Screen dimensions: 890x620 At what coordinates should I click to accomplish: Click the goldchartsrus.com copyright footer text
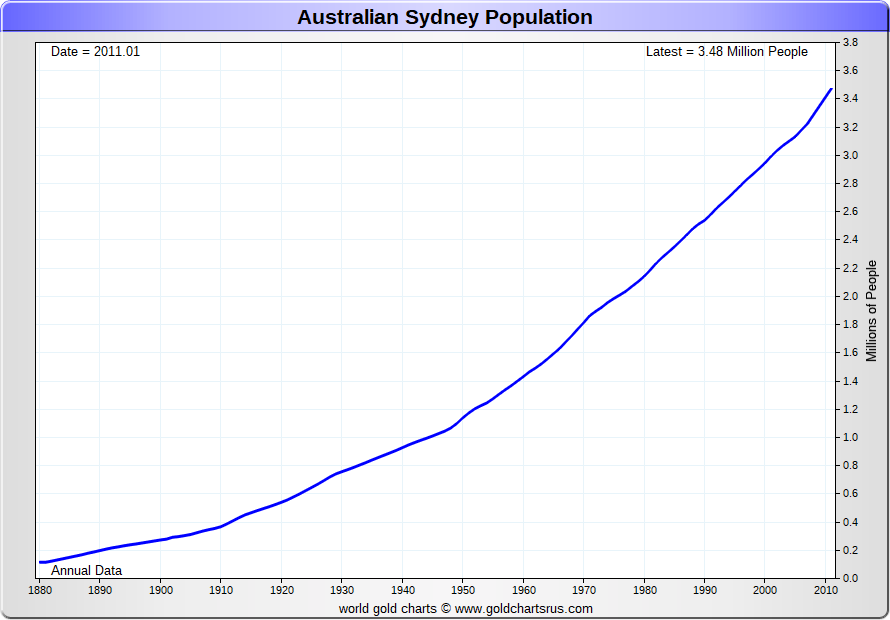(465, 609)
